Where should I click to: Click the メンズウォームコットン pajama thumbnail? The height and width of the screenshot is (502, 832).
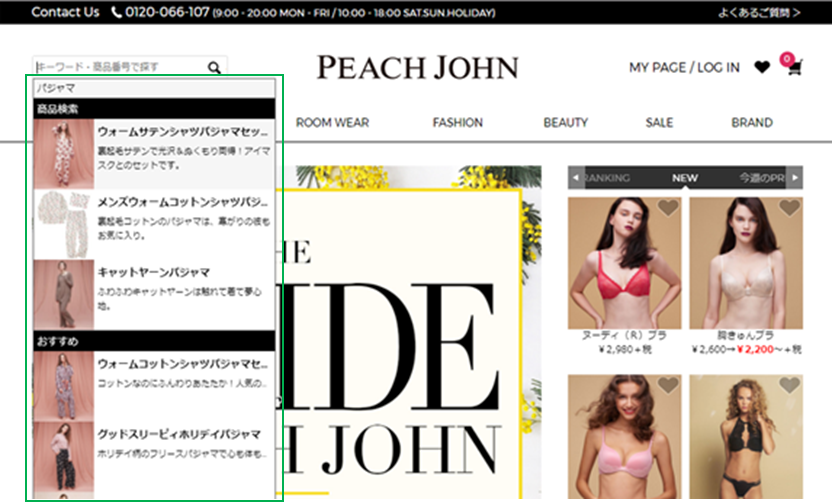[x=64, y=224]
